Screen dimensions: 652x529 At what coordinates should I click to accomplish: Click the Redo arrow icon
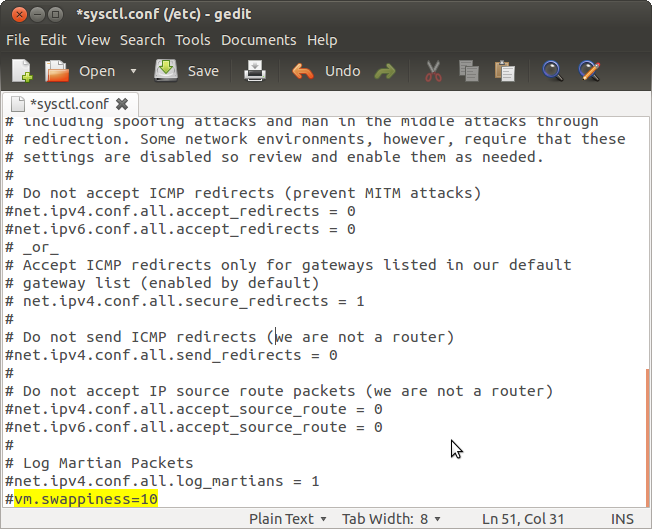coord(384,71)
